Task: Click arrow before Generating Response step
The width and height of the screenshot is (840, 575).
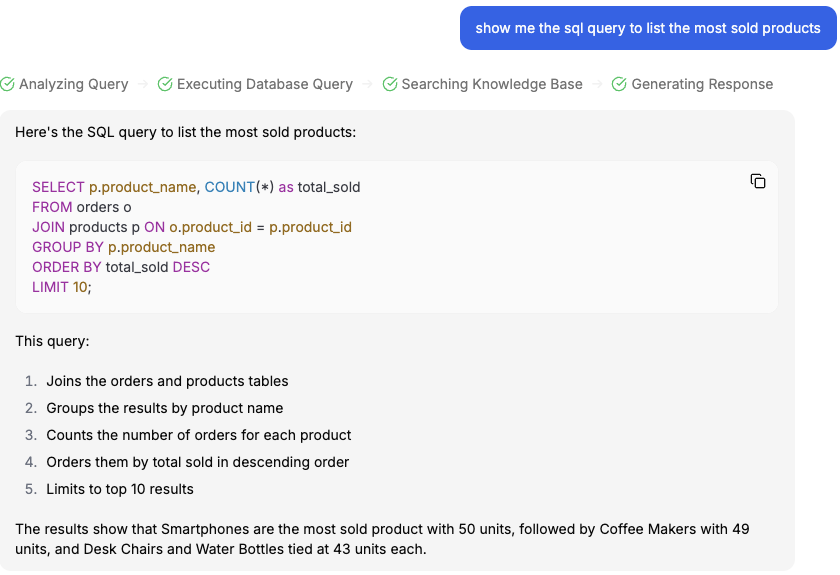Action: pyautogui.click(x=597, y=84)
